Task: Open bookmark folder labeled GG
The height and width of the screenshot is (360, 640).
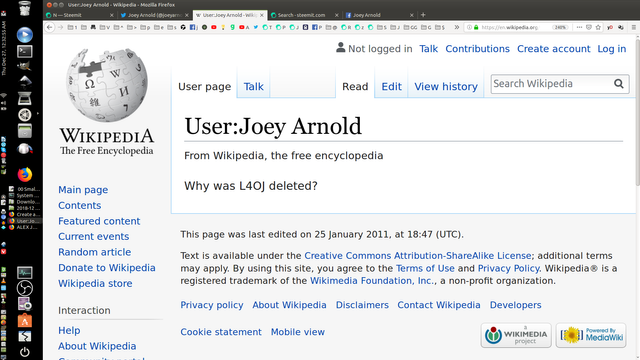Action: (410, 27)
